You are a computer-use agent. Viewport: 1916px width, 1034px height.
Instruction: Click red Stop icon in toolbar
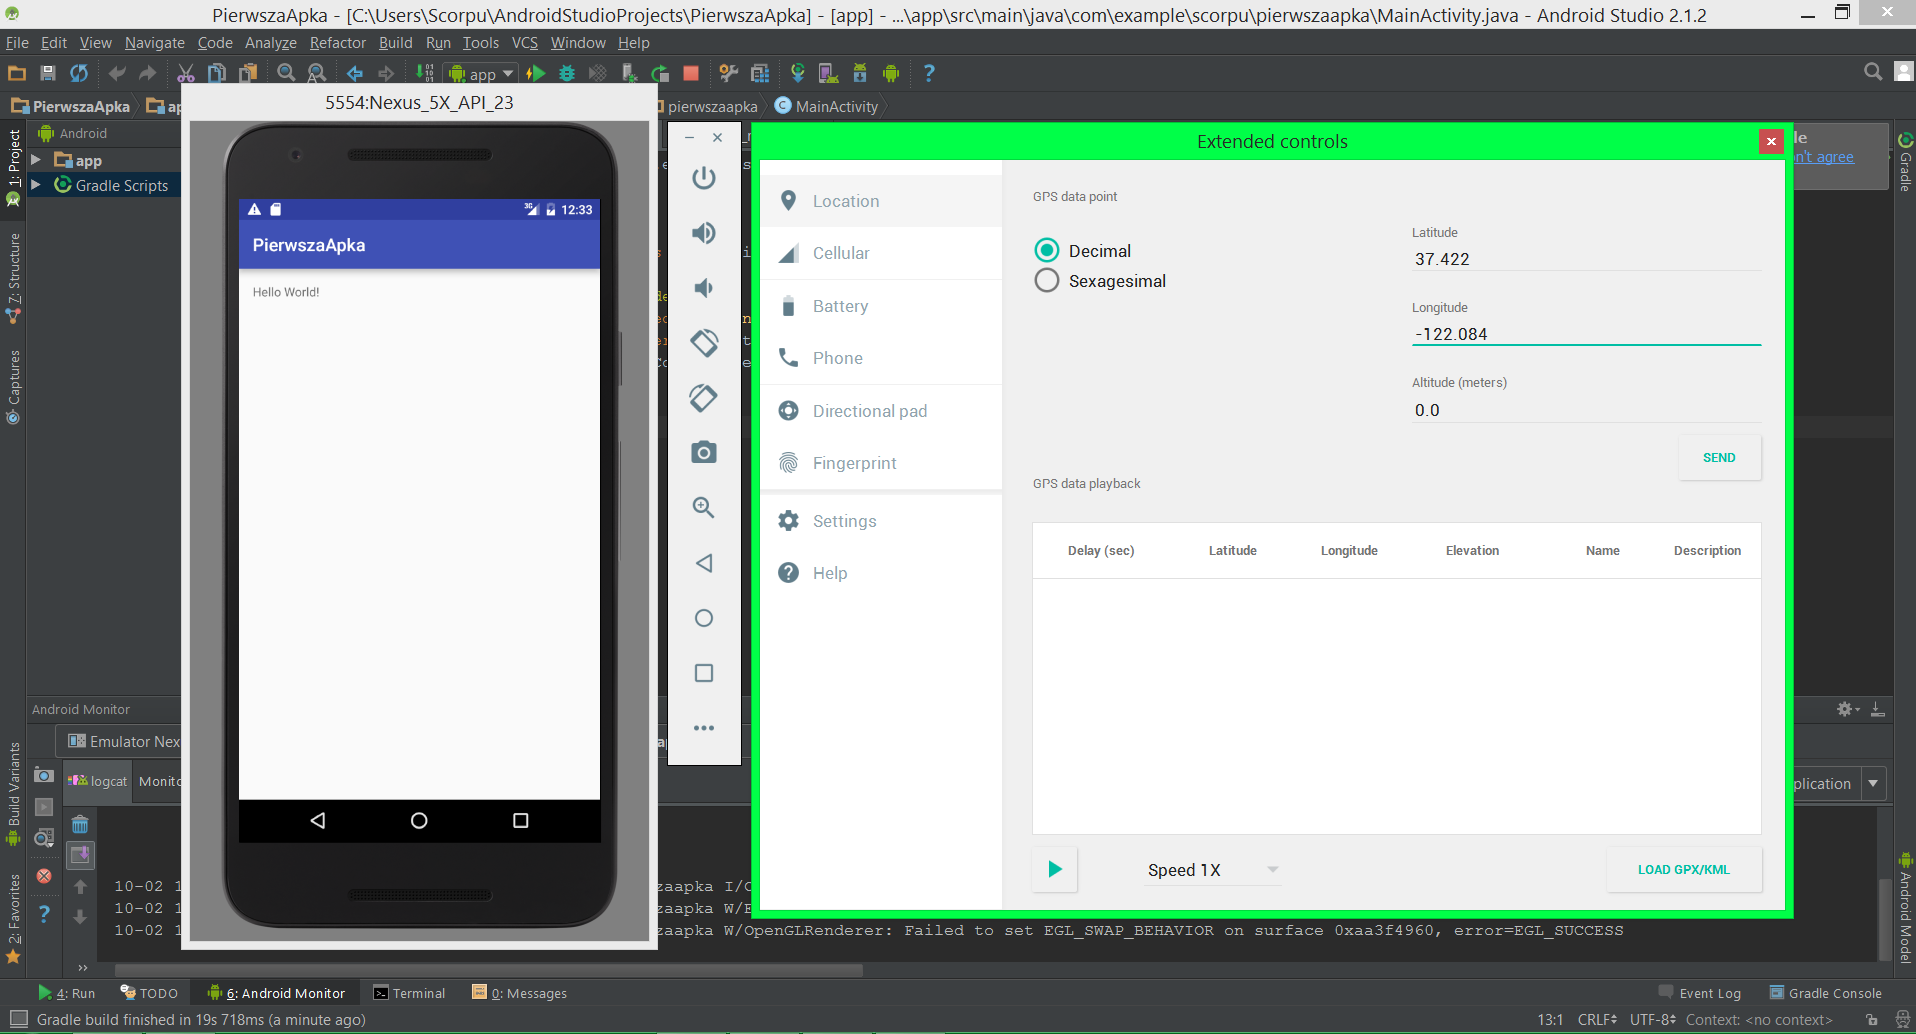tap(690, 73)
